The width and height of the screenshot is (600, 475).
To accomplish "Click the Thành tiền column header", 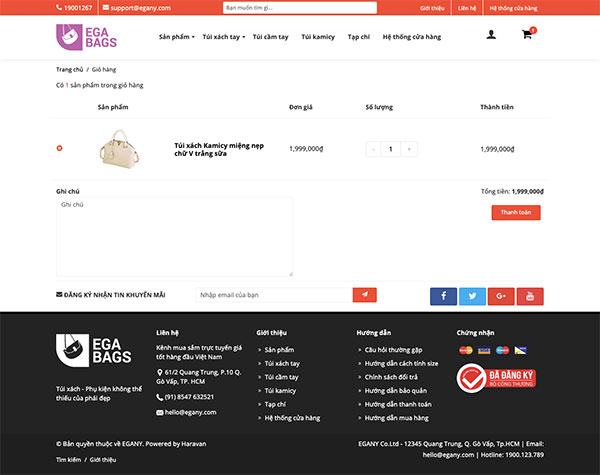I will click(497, 107).
